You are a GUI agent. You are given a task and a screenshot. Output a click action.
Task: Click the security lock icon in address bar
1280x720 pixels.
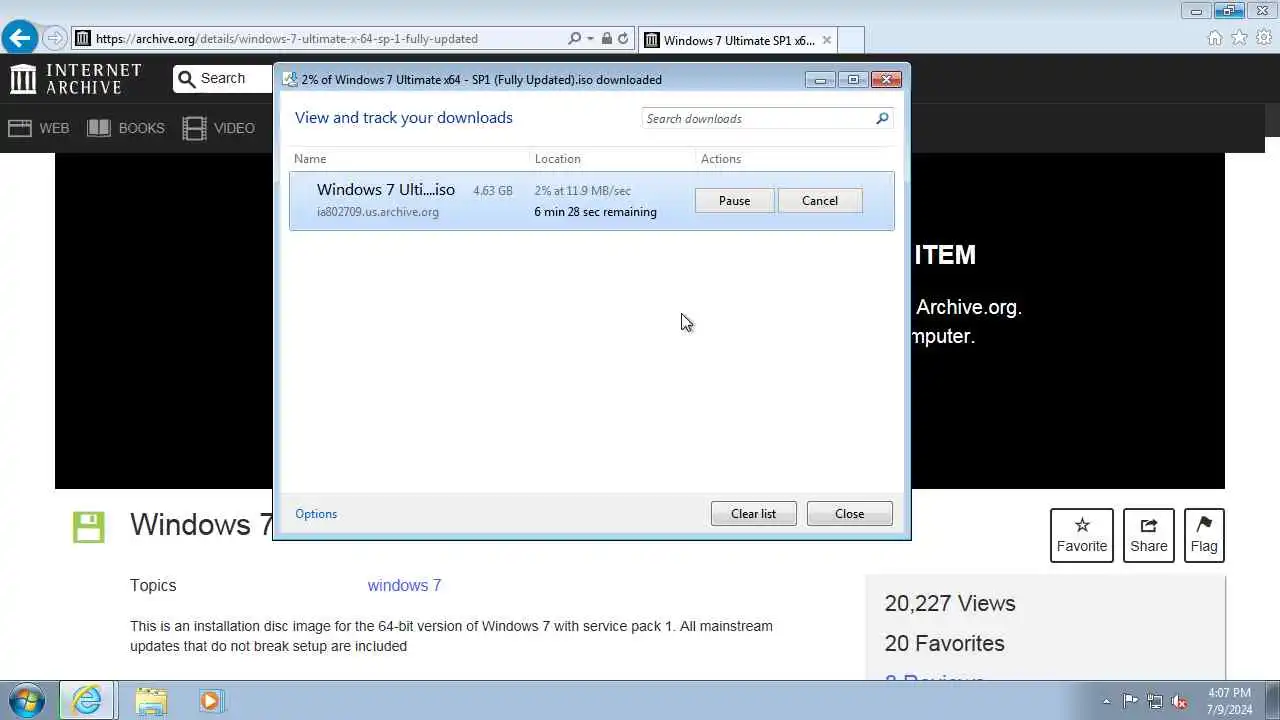[606, 38]
